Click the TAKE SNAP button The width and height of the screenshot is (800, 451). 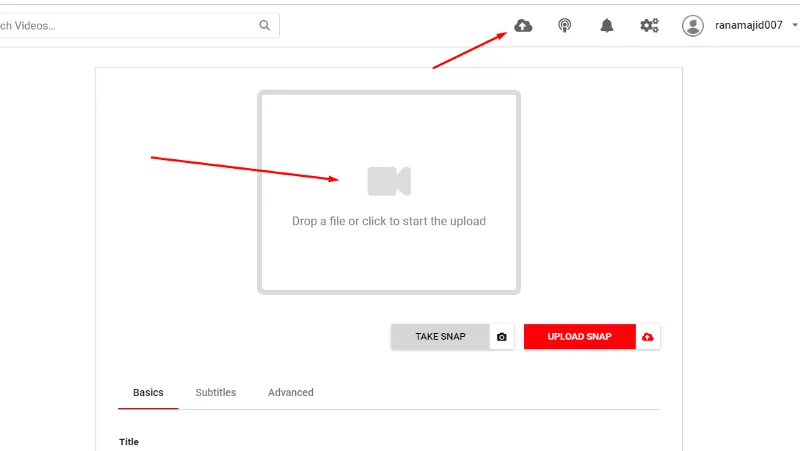point(440,337)
